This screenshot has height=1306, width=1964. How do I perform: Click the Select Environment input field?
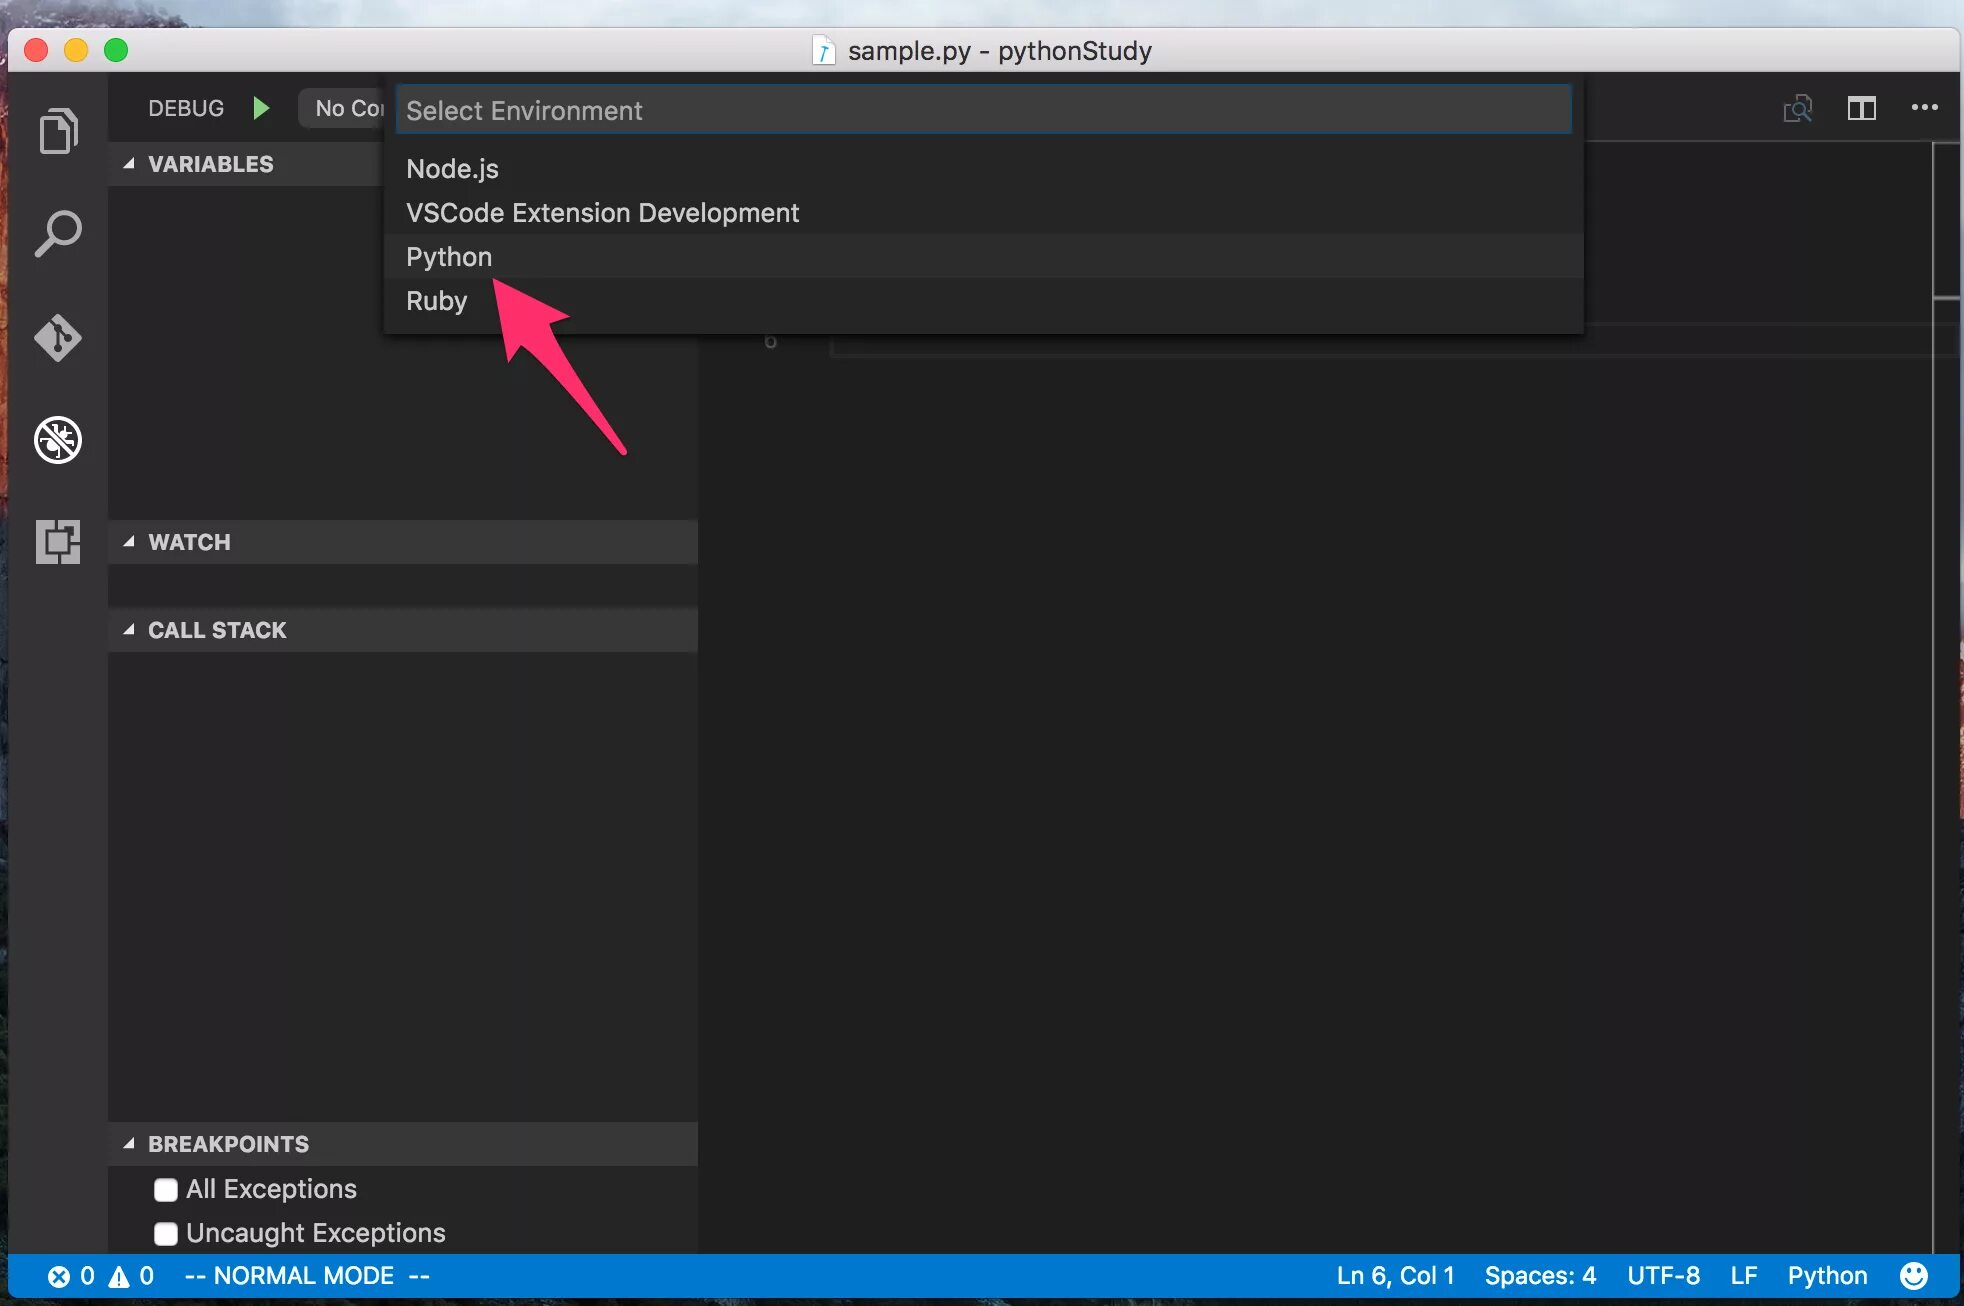982,111
